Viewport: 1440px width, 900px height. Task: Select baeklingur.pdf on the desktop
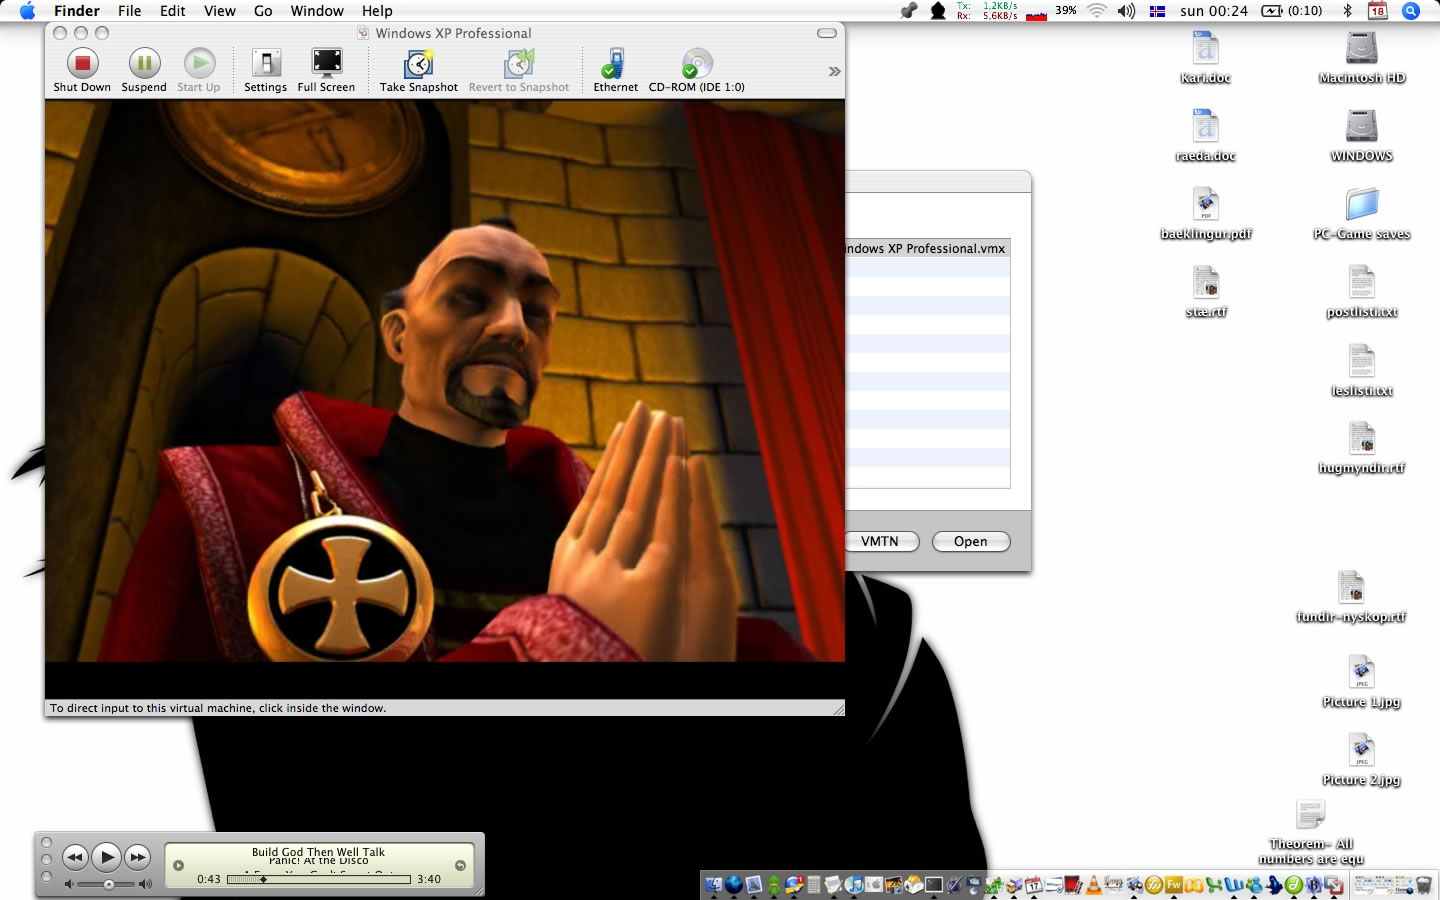pos(1205,214)
